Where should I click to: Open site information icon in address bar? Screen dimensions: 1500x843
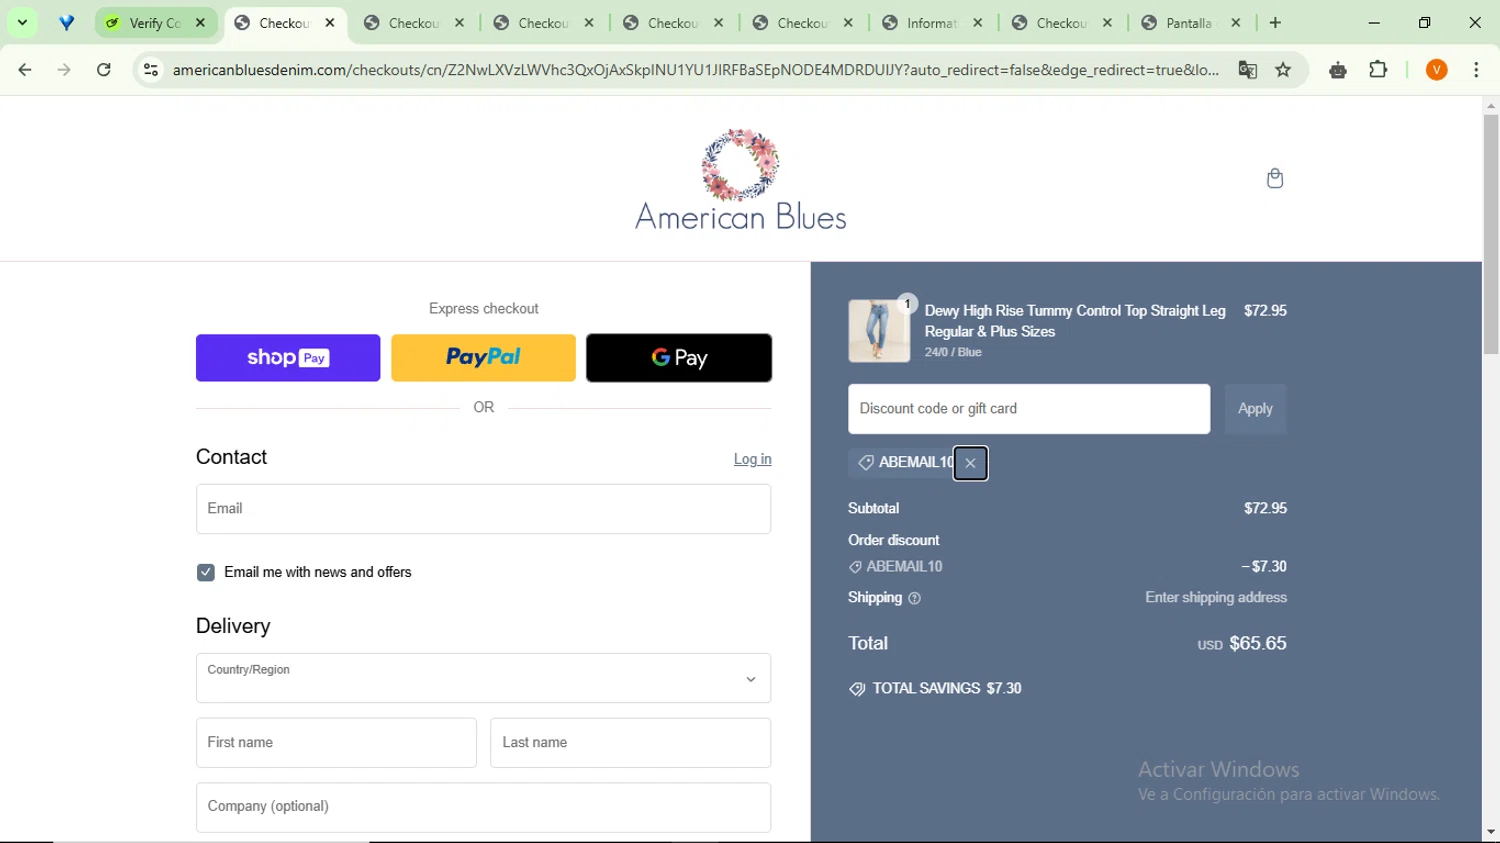tap(151, 70)
